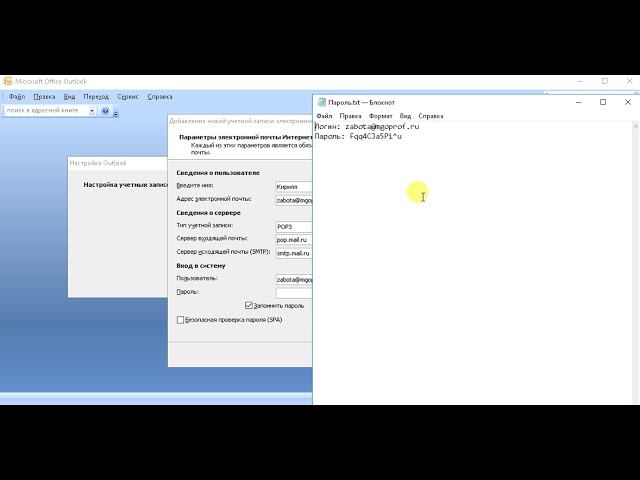Open the Файл menu in Outlook

18,97
